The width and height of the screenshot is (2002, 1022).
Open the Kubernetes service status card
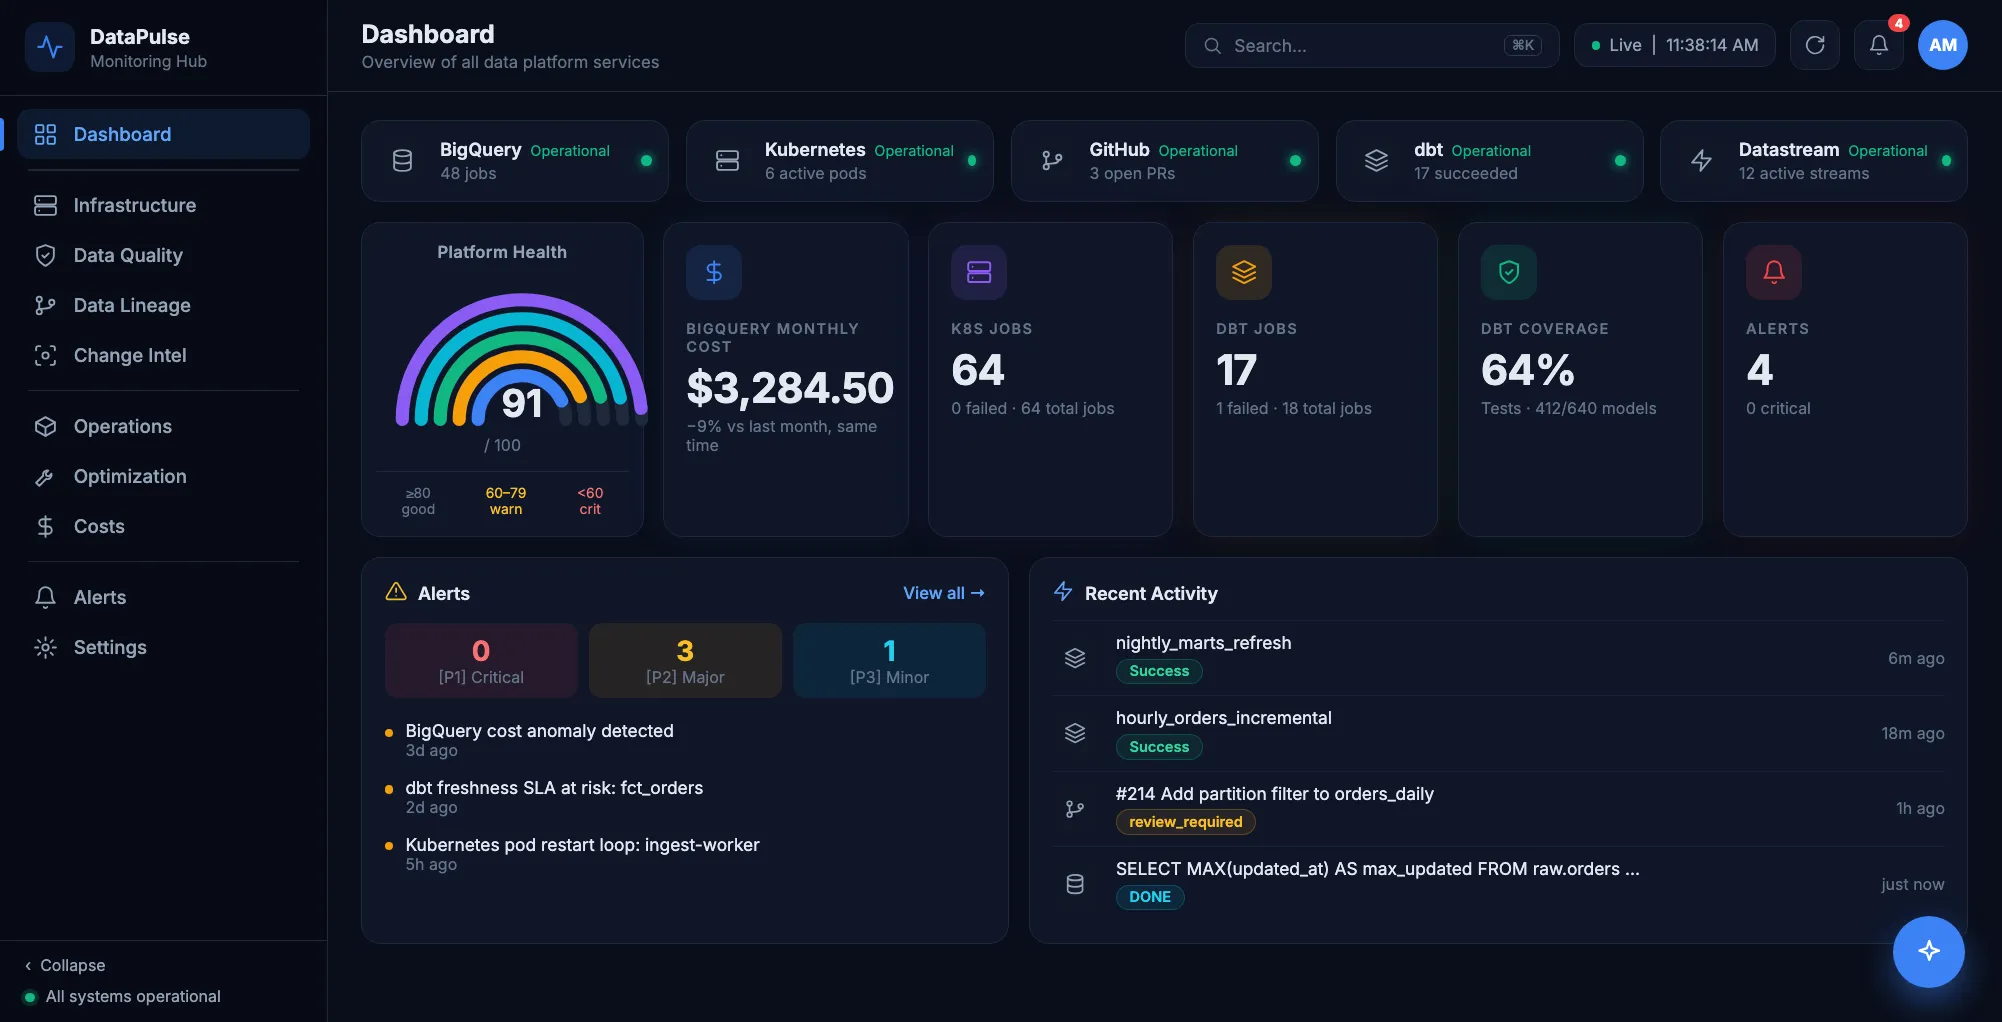click(839, 161)
